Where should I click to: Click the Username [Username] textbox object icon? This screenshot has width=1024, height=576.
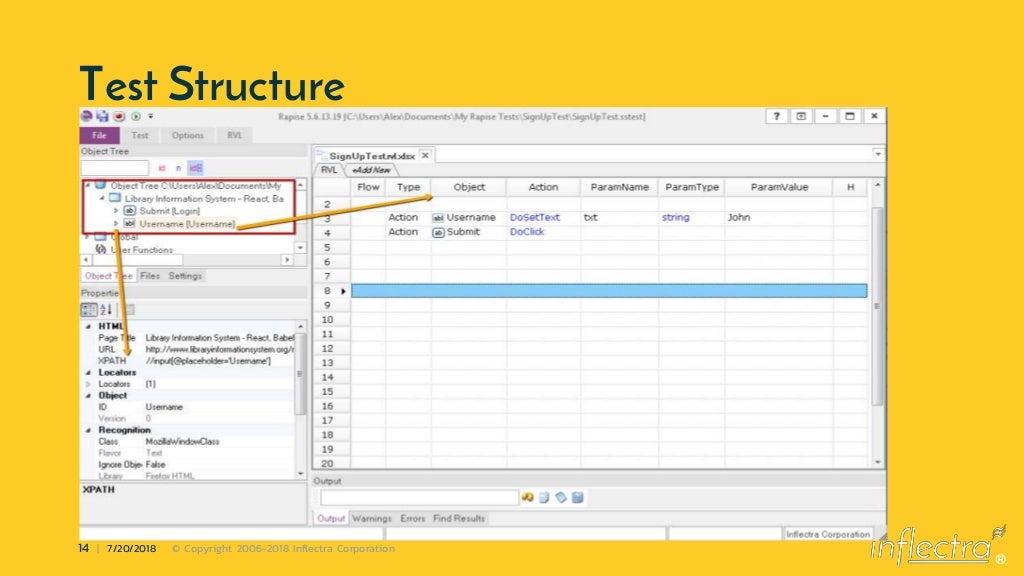[x=129, y=223]
